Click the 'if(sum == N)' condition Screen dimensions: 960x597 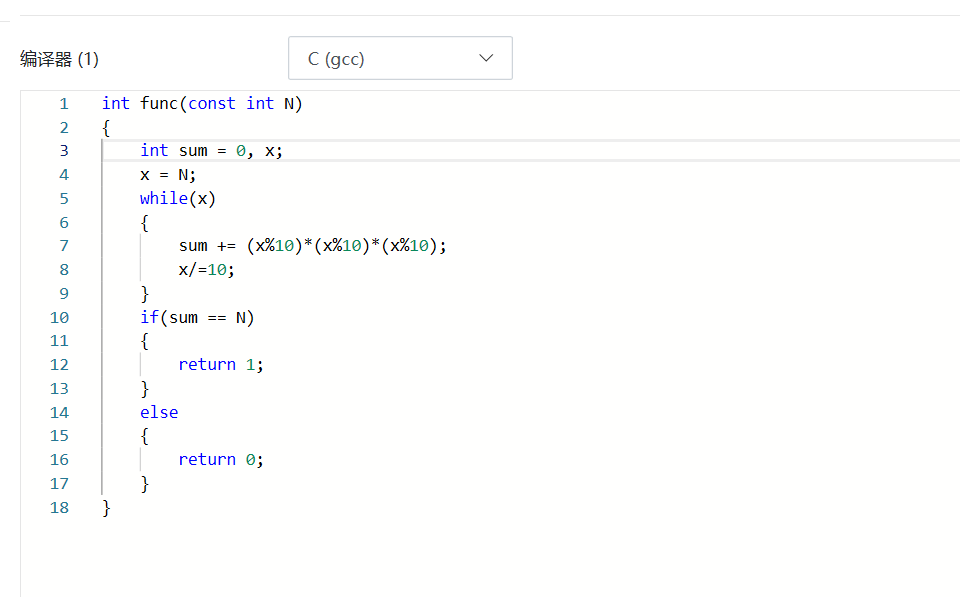[x=197, y=317]
